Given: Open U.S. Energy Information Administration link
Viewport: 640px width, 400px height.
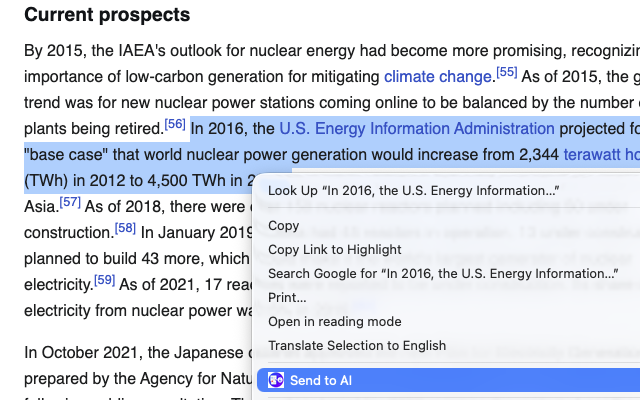Looking at the screenshot, I should tap(417, 129).
